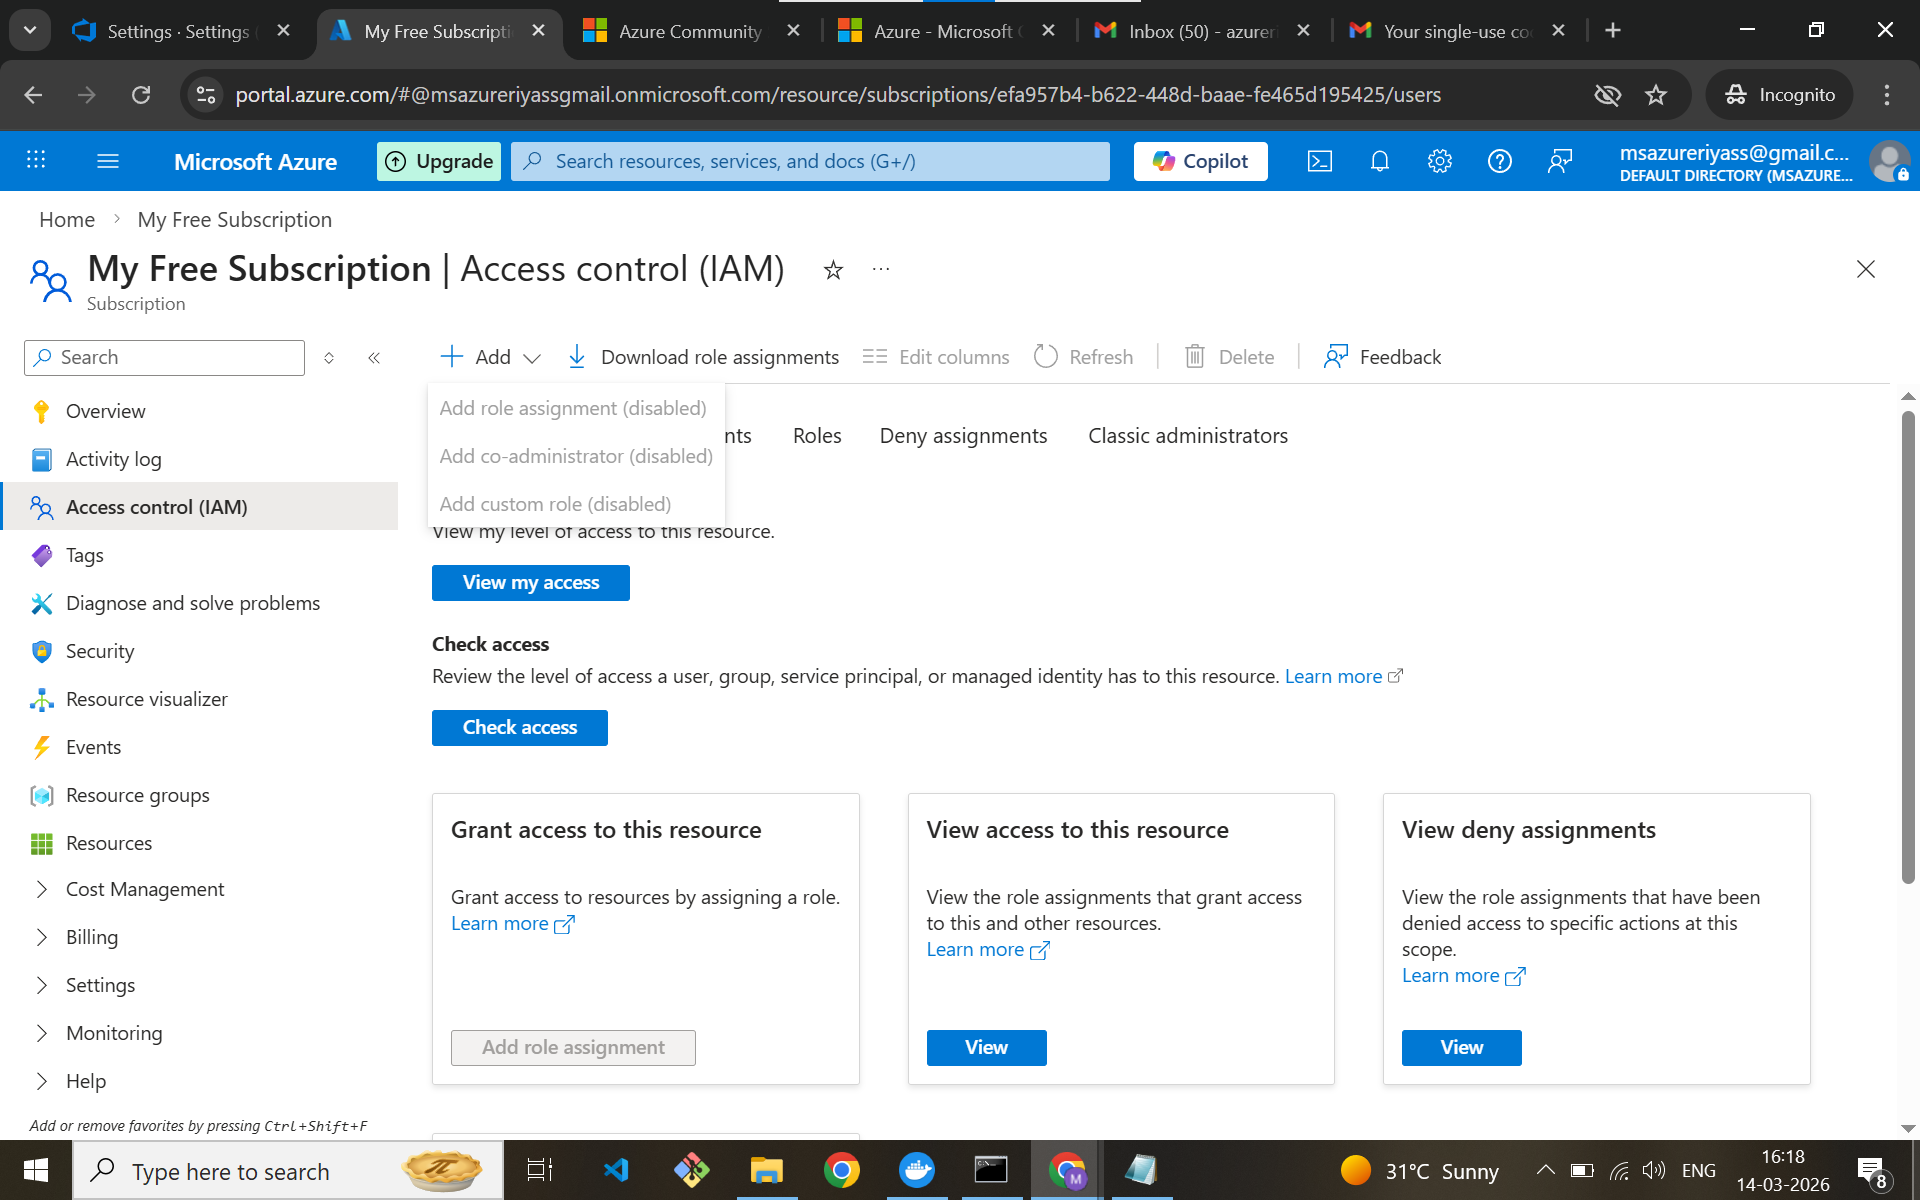Reload the page in the browser
Viewport: 1920px width, 1200px height.
pyautogui.click(x=141, y=95)
